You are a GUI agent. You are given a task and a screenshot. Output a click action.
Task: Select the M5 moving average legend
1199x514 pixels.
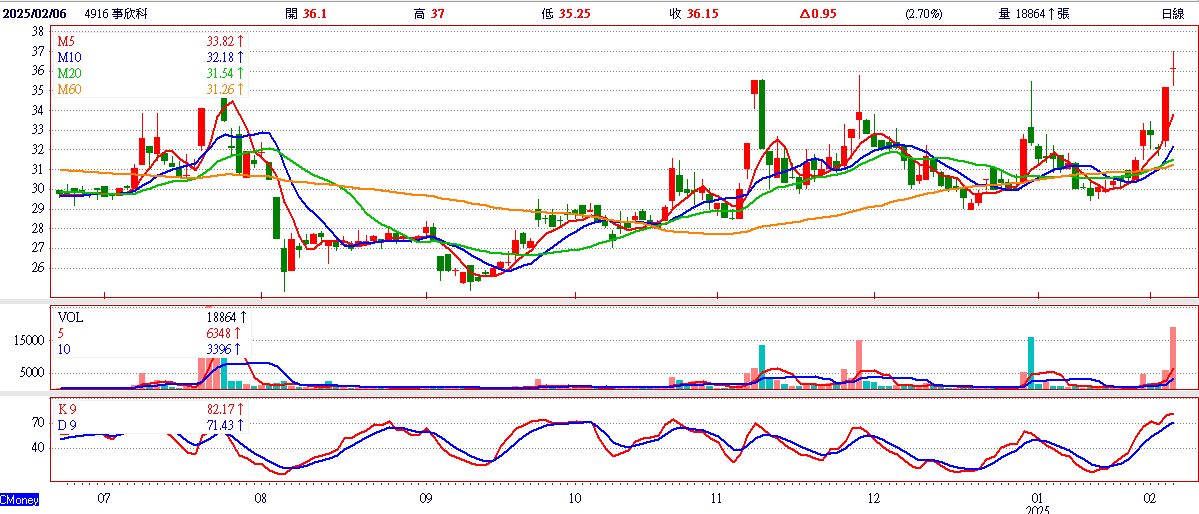(x=68, y=41)
